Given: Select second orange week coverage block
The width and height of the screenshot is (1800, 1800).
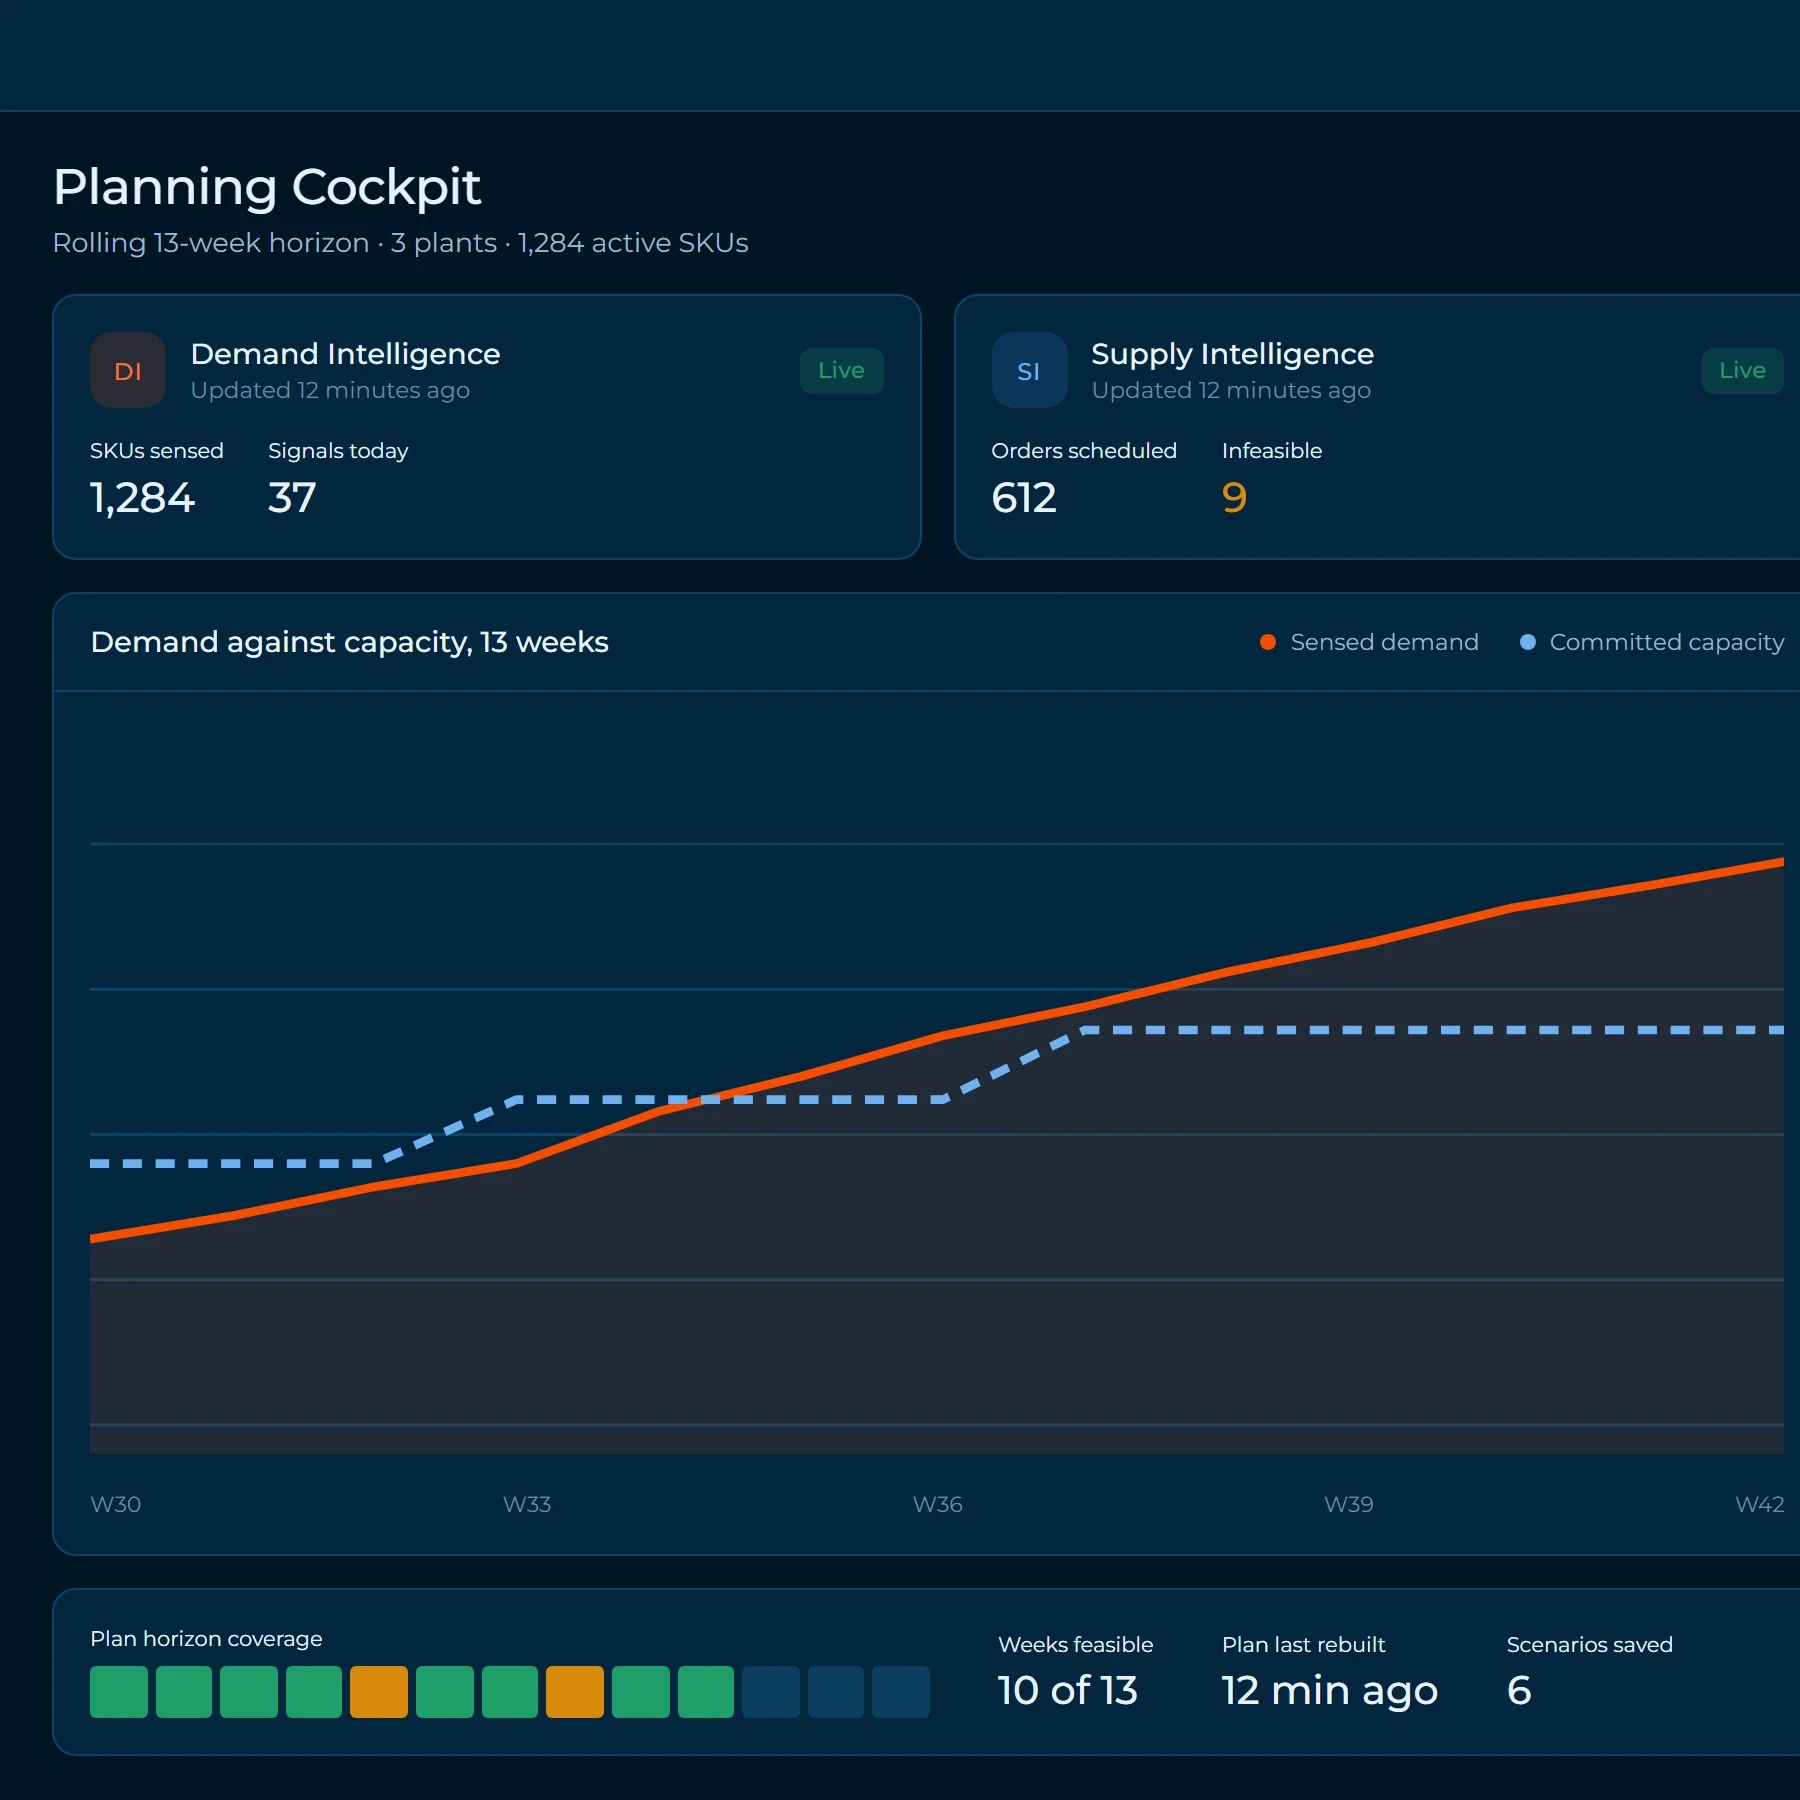Looking at the screenshot, I should 574,1692.
